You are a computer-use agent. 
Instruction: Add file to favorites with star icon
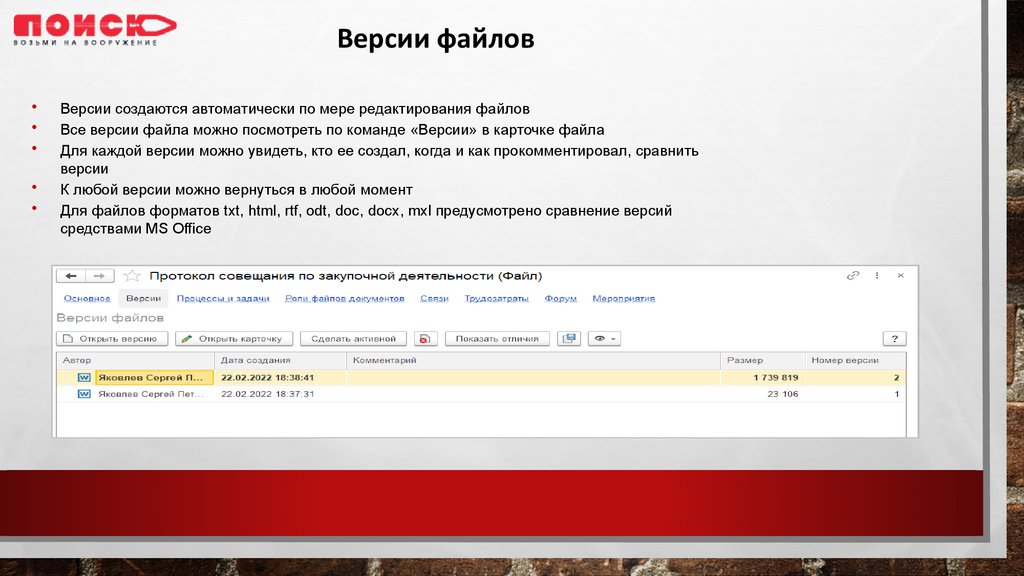tap(132, 276)
